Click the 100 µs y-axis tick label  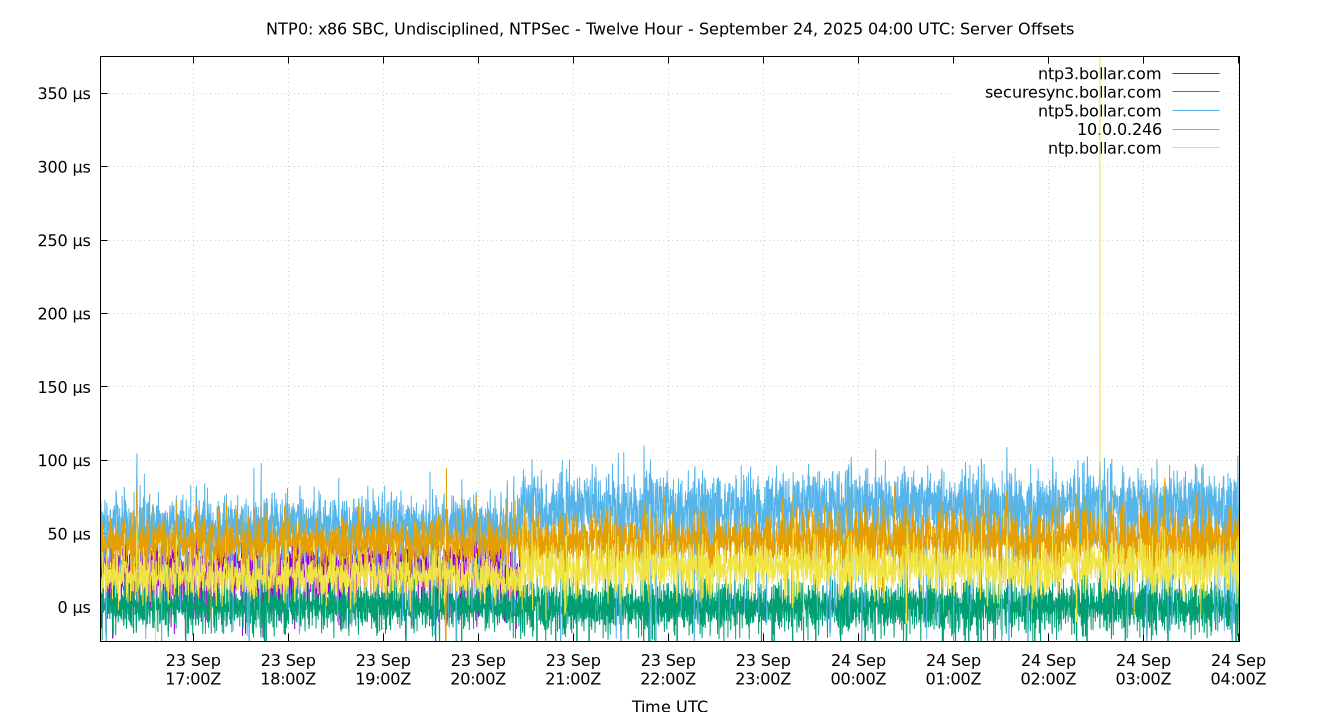tap(65, 461)
